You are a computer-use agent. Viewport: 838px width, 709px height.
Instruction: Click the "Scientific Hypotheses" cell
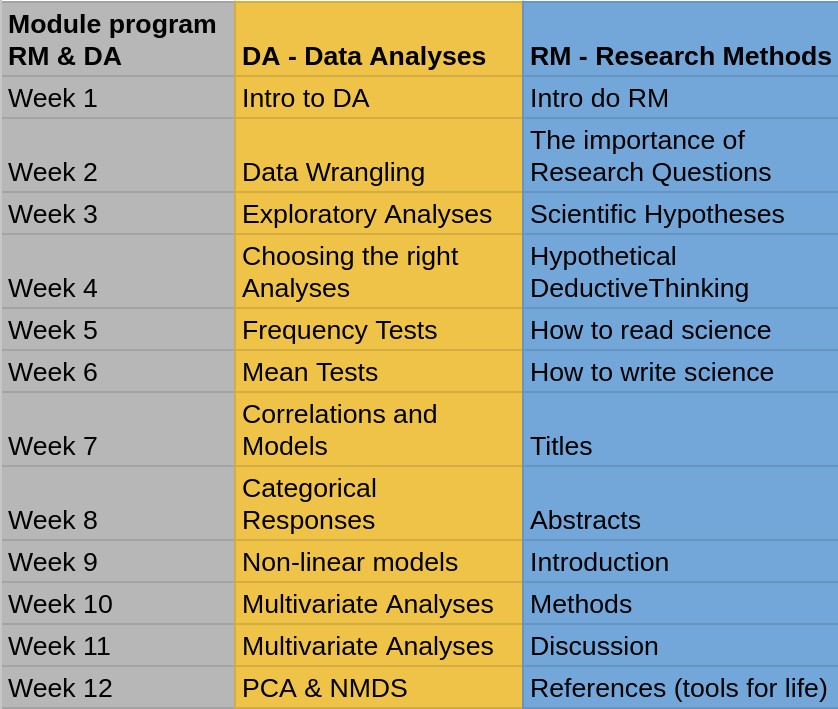680,214
